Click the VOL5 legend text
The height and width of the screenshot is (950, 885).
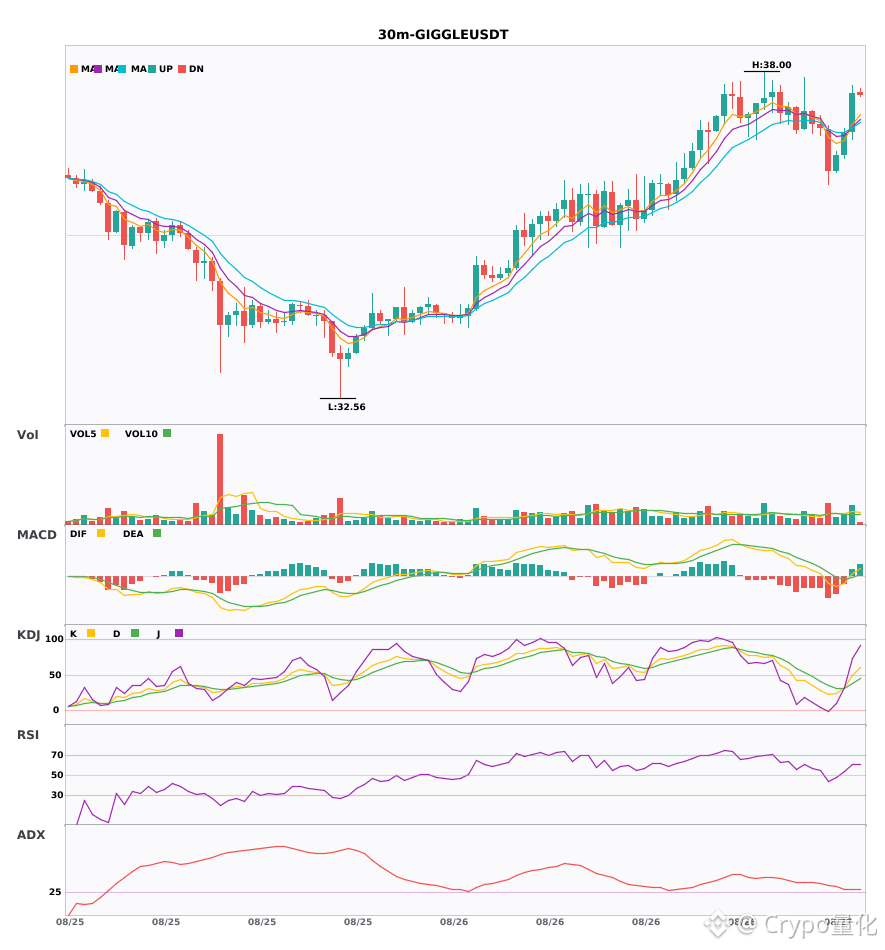tap(83, 434)
